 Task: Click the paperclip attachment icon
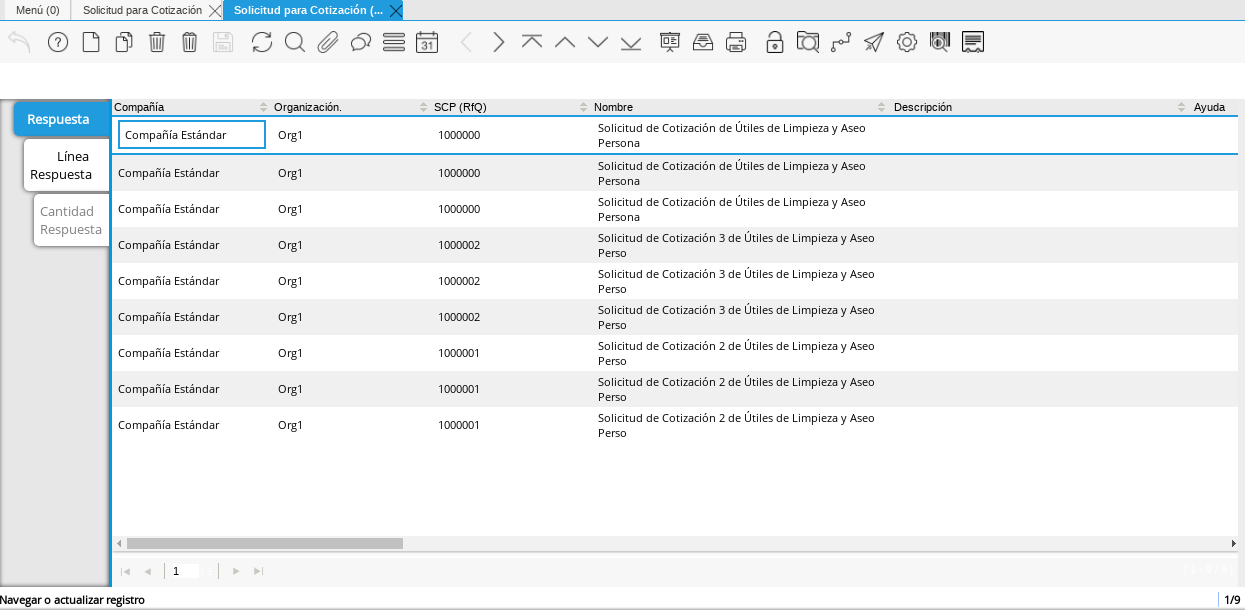click(328, 42)
